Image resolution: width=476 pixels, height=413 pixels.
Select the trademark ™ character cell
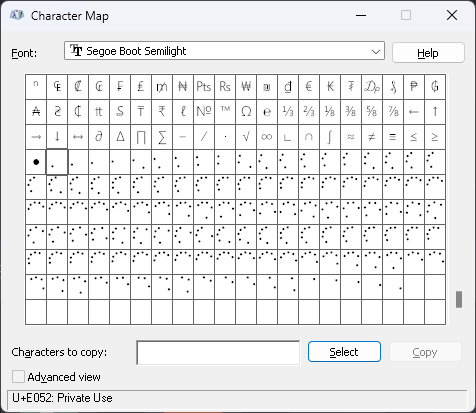(225, 112)
